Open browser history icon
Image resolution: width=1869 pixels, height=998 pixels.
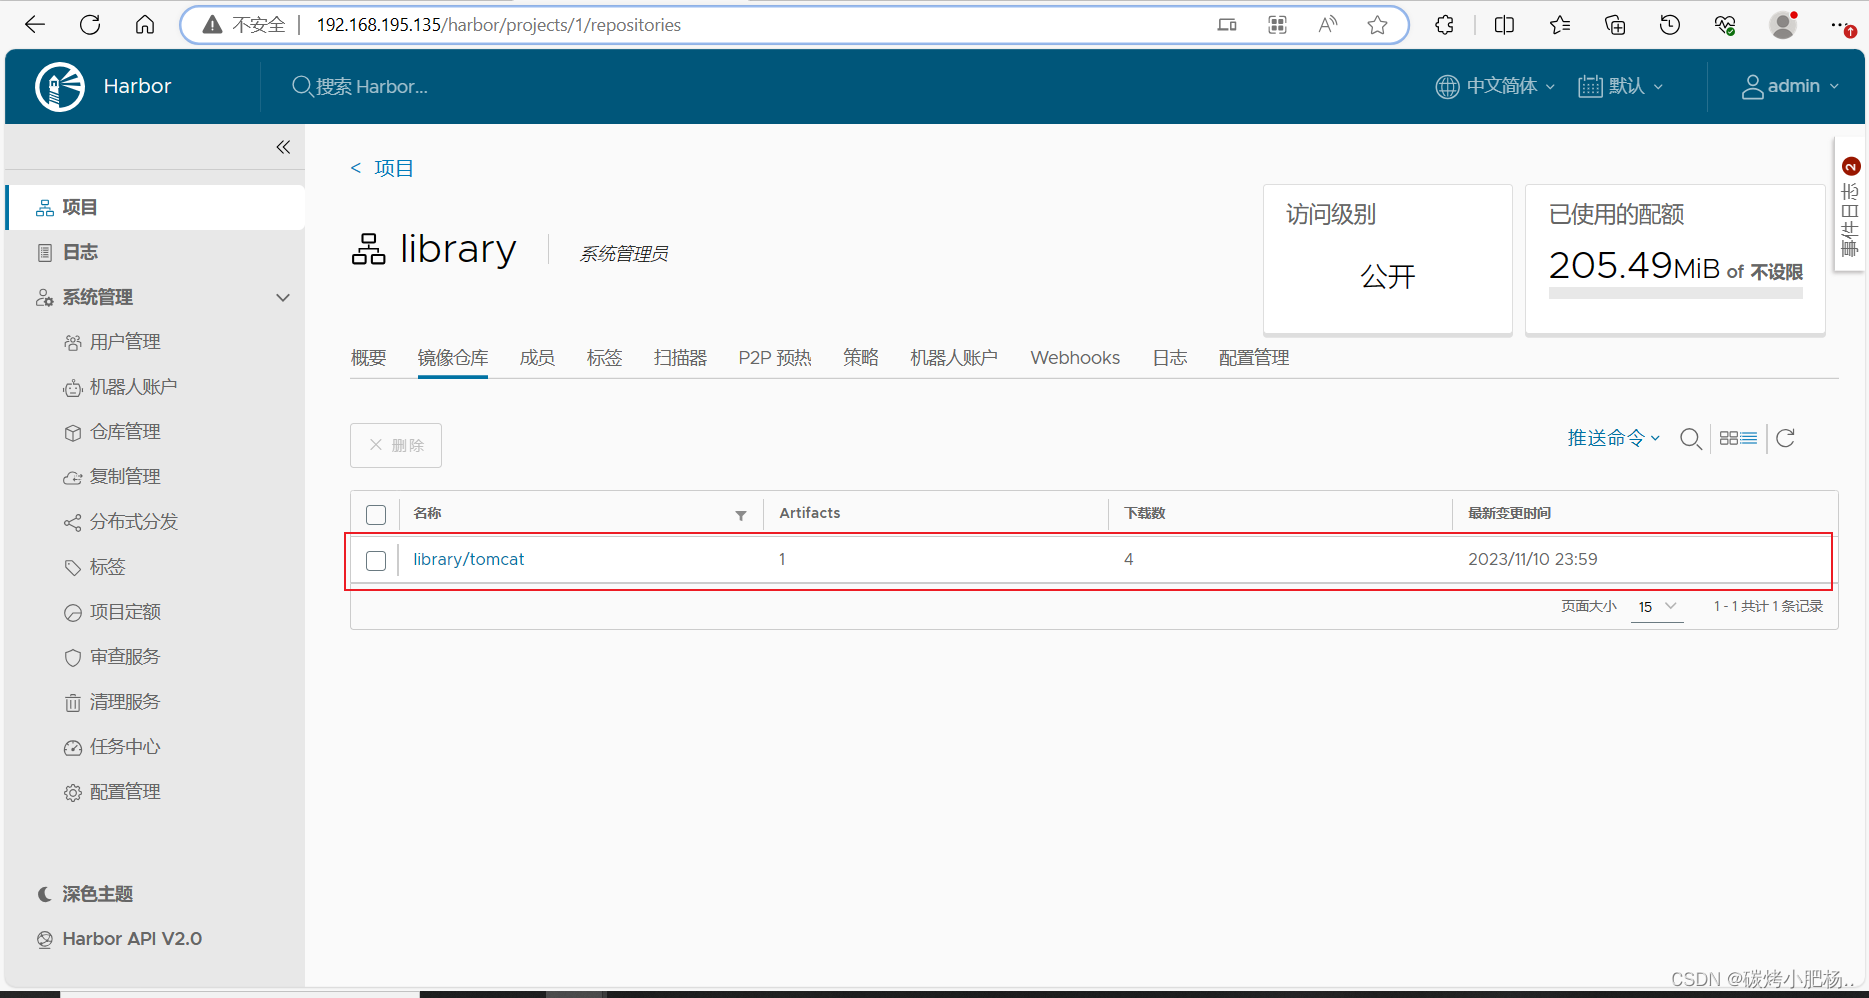1670,25
